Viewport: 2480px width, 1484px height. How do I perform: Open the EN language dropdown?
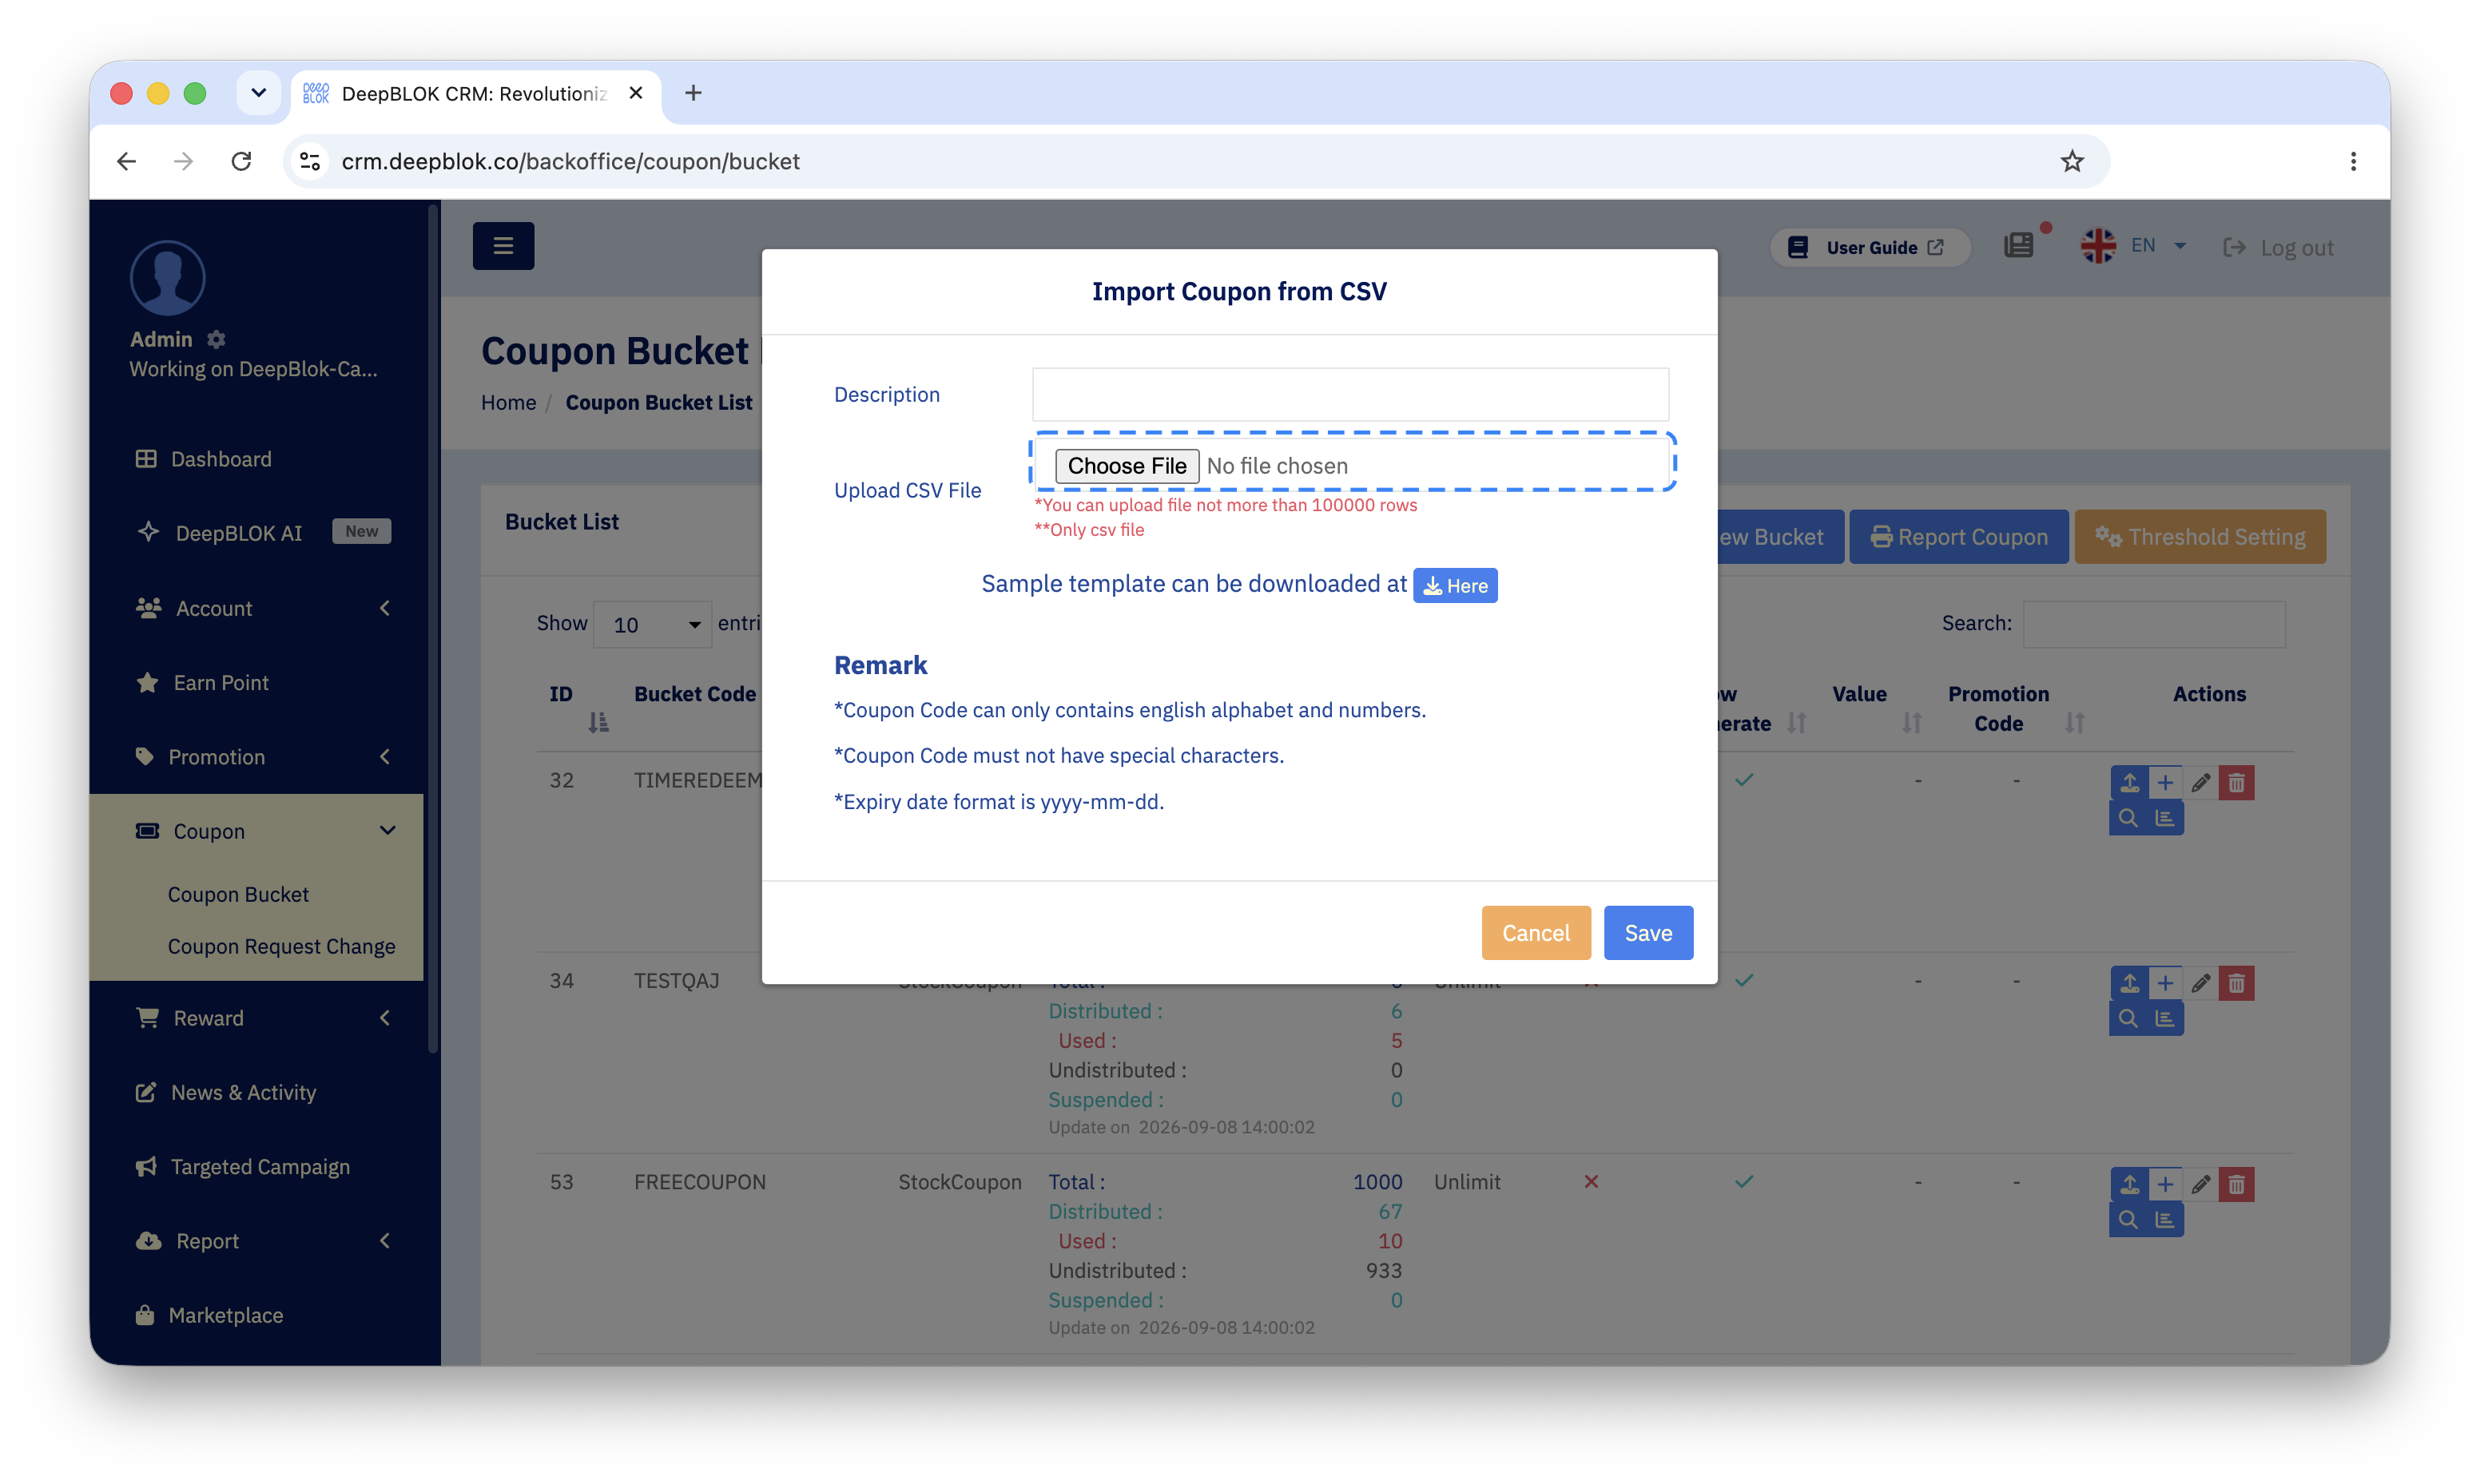point(2134,246)
